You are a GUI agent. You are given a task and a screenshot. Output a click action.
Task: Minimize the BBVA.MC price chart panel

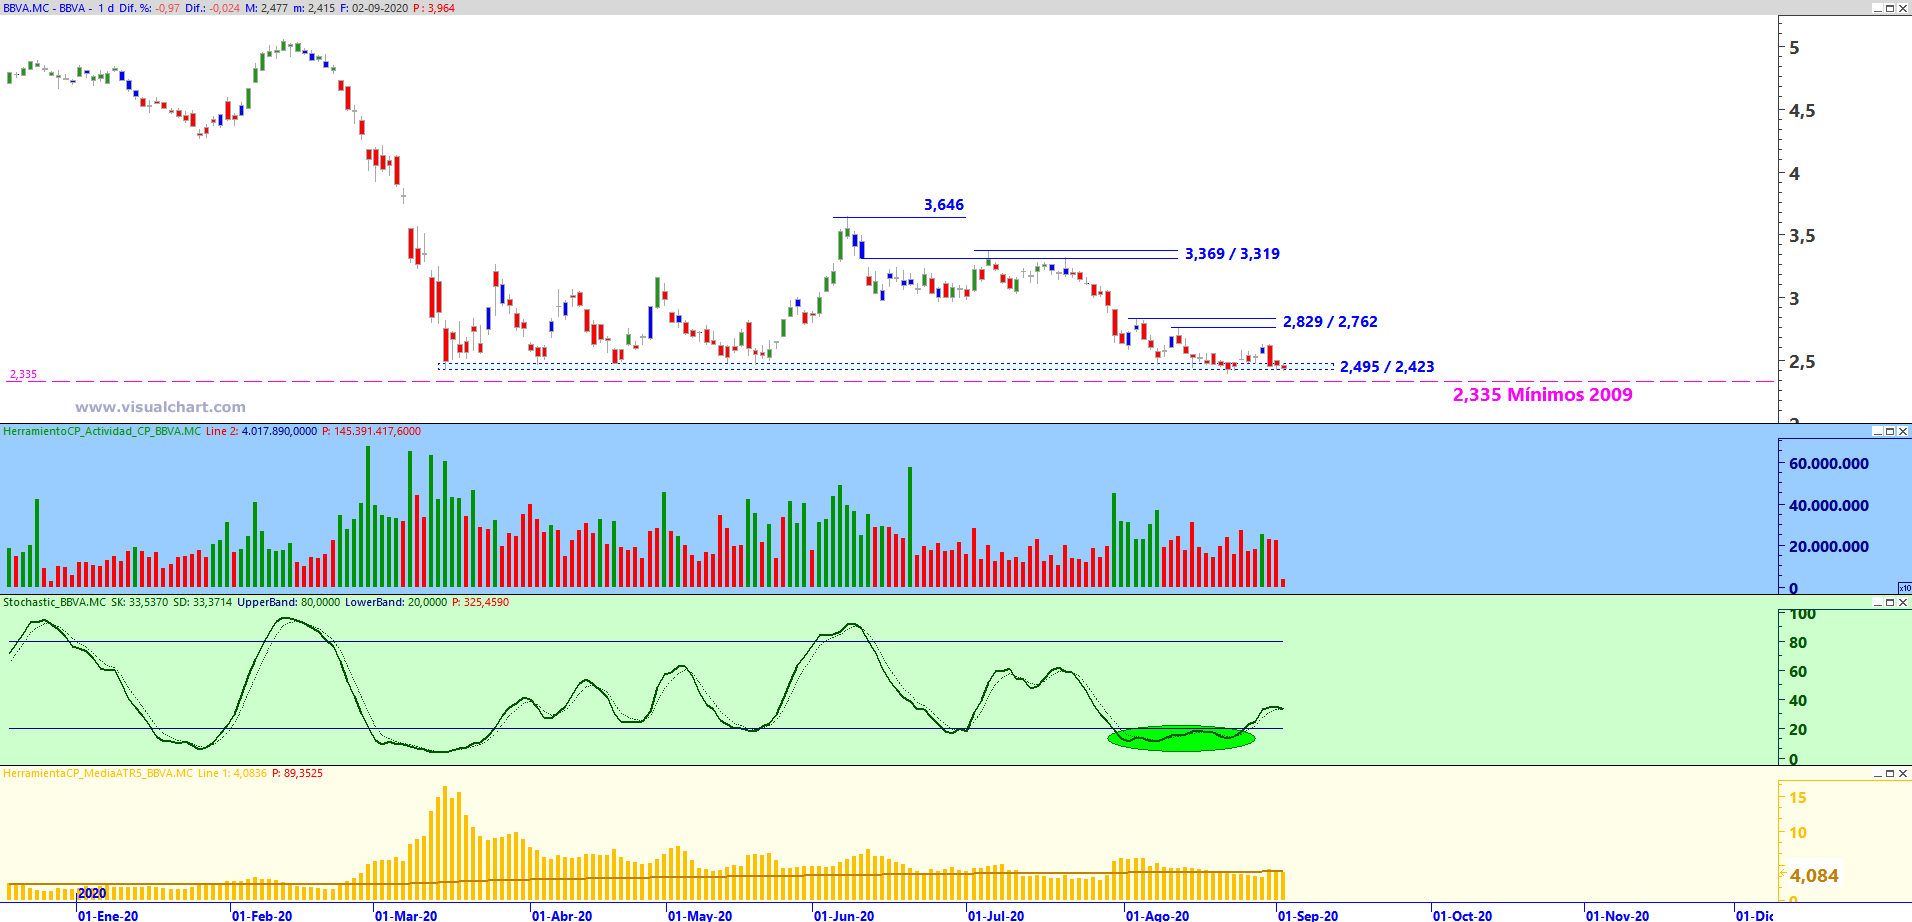pos(1877,8)
